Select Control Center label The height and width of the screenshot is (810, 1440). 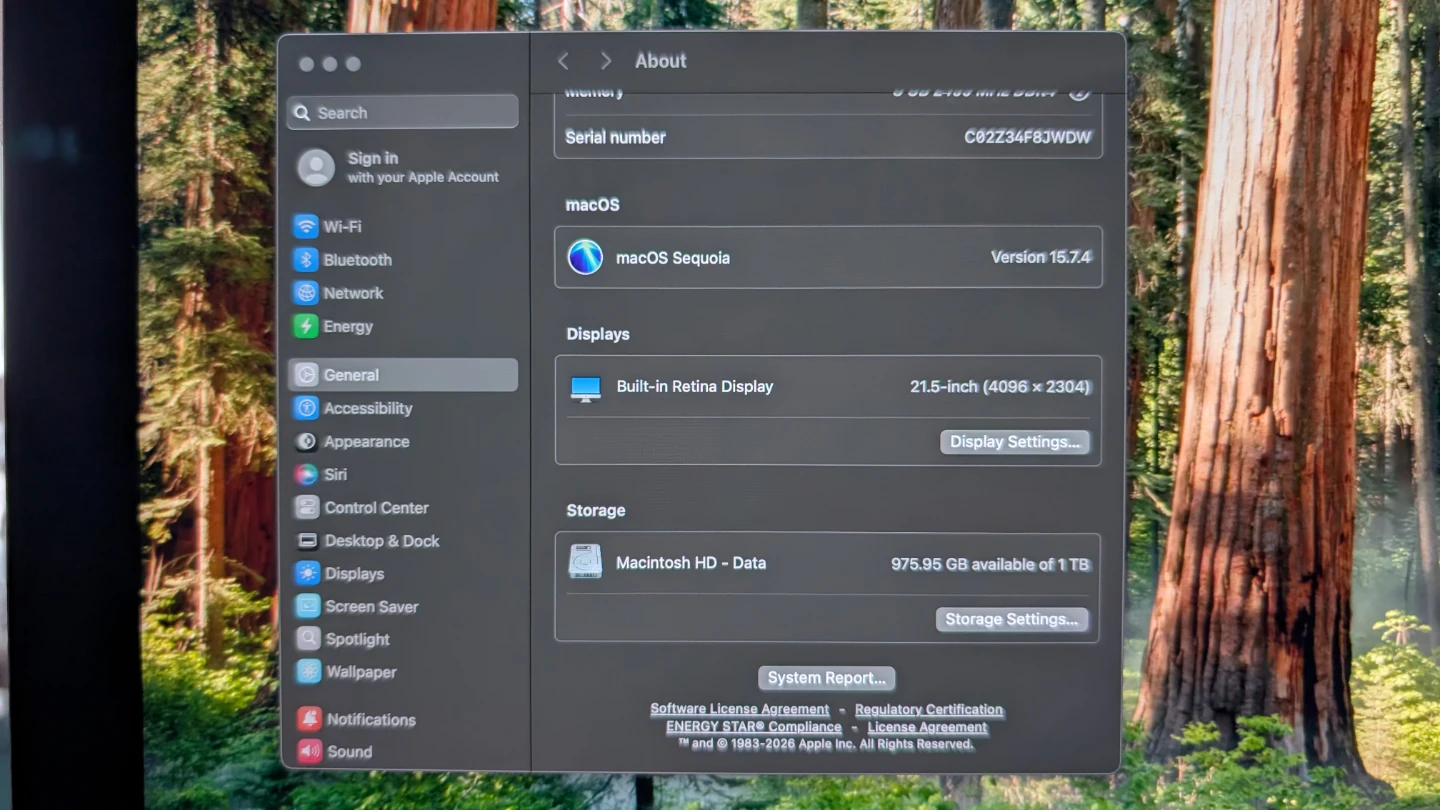pyautogui.click(x=376, y=508)
